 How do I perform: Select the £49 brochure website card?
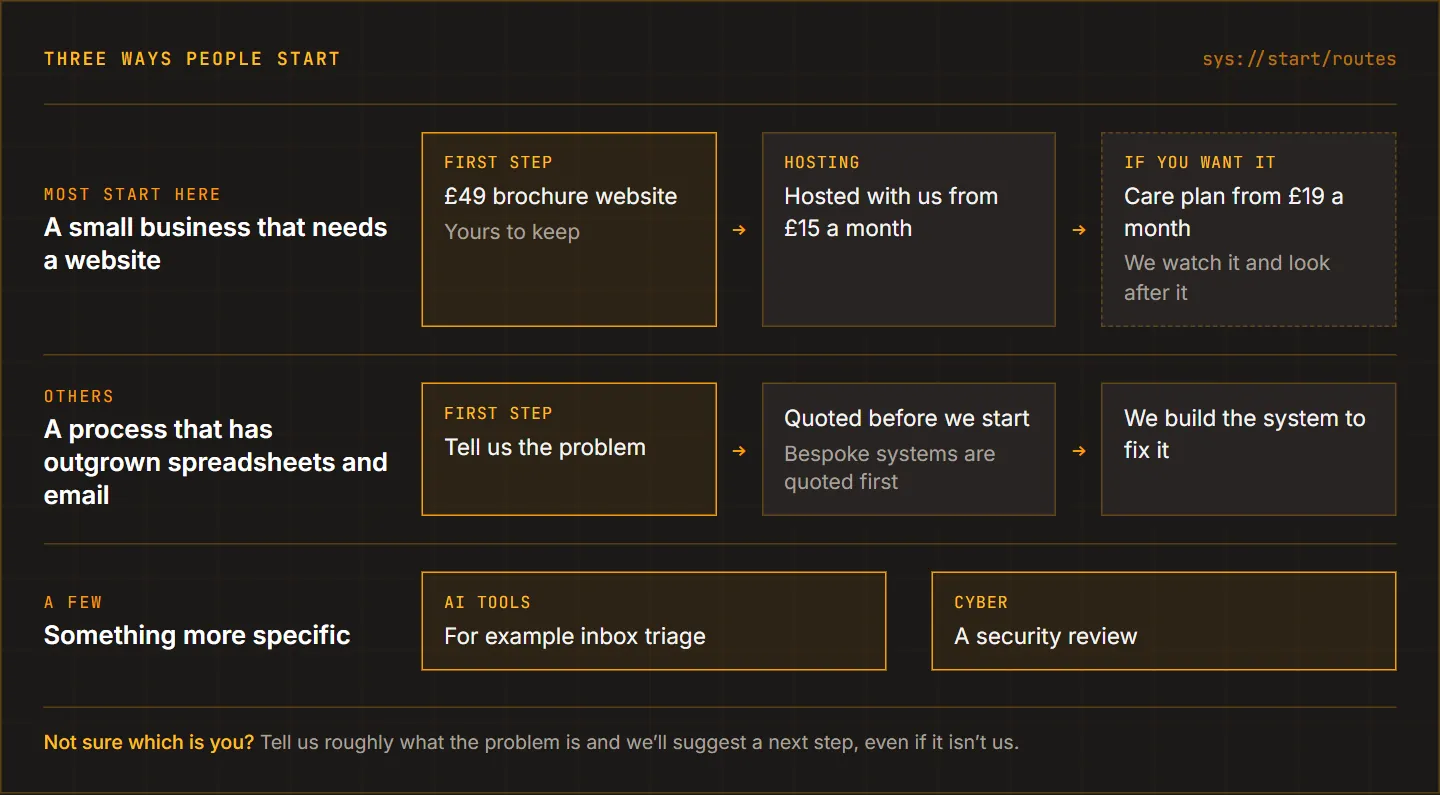tap(569, 229)
